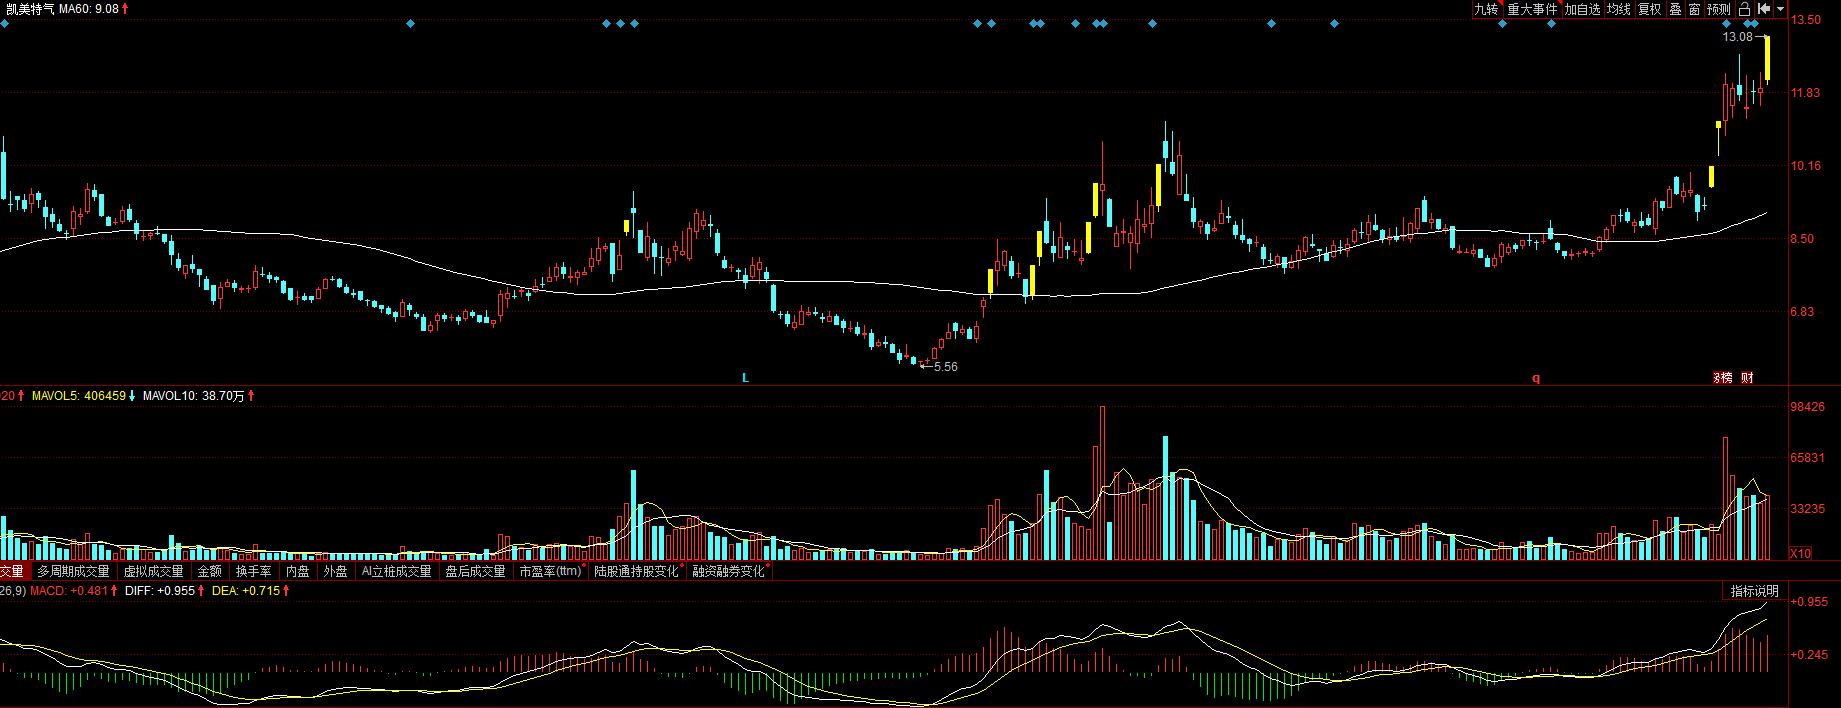The width and height of the screenshot is (1841, 708).
Task: Switch to AI立桩成交量 tab
Action: pos(396,572)
